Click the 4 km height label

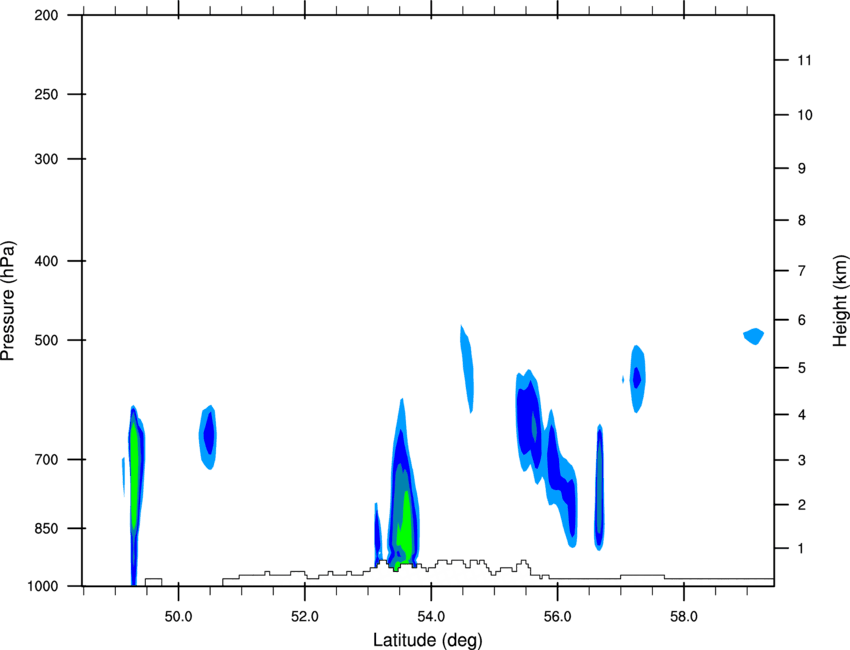801,415
